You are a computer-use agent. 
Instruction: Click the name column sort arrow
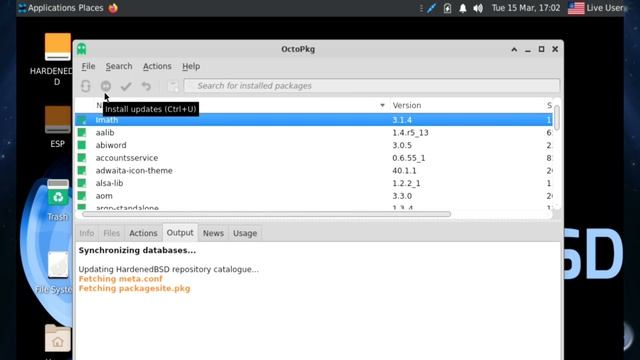tap(382, 105)
